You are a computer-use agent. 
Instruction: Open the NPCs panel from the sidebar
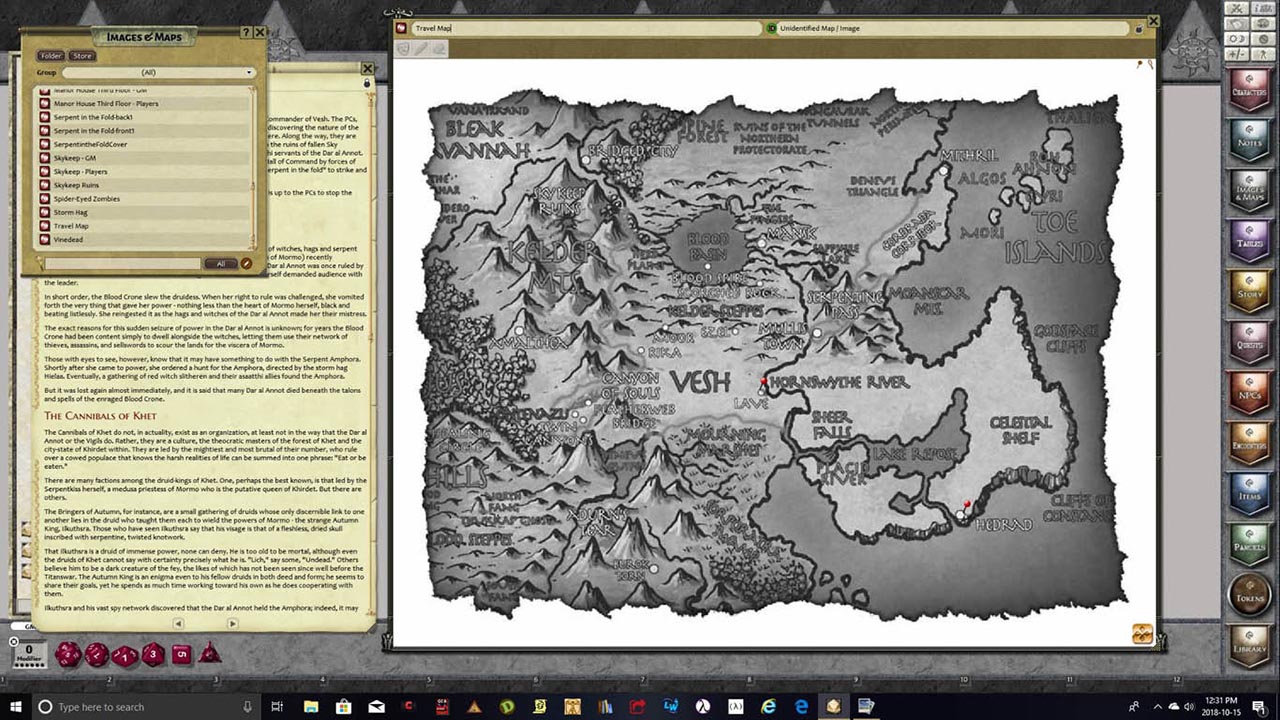(x=1248, y=392)
